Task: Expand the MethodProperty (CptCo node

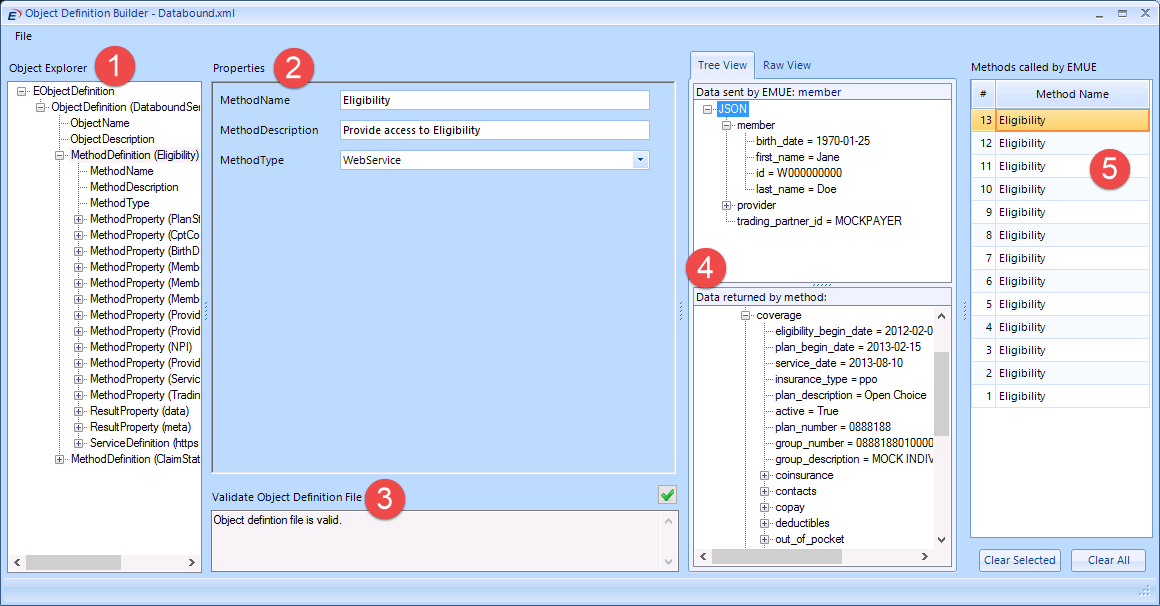Action: 78,235
